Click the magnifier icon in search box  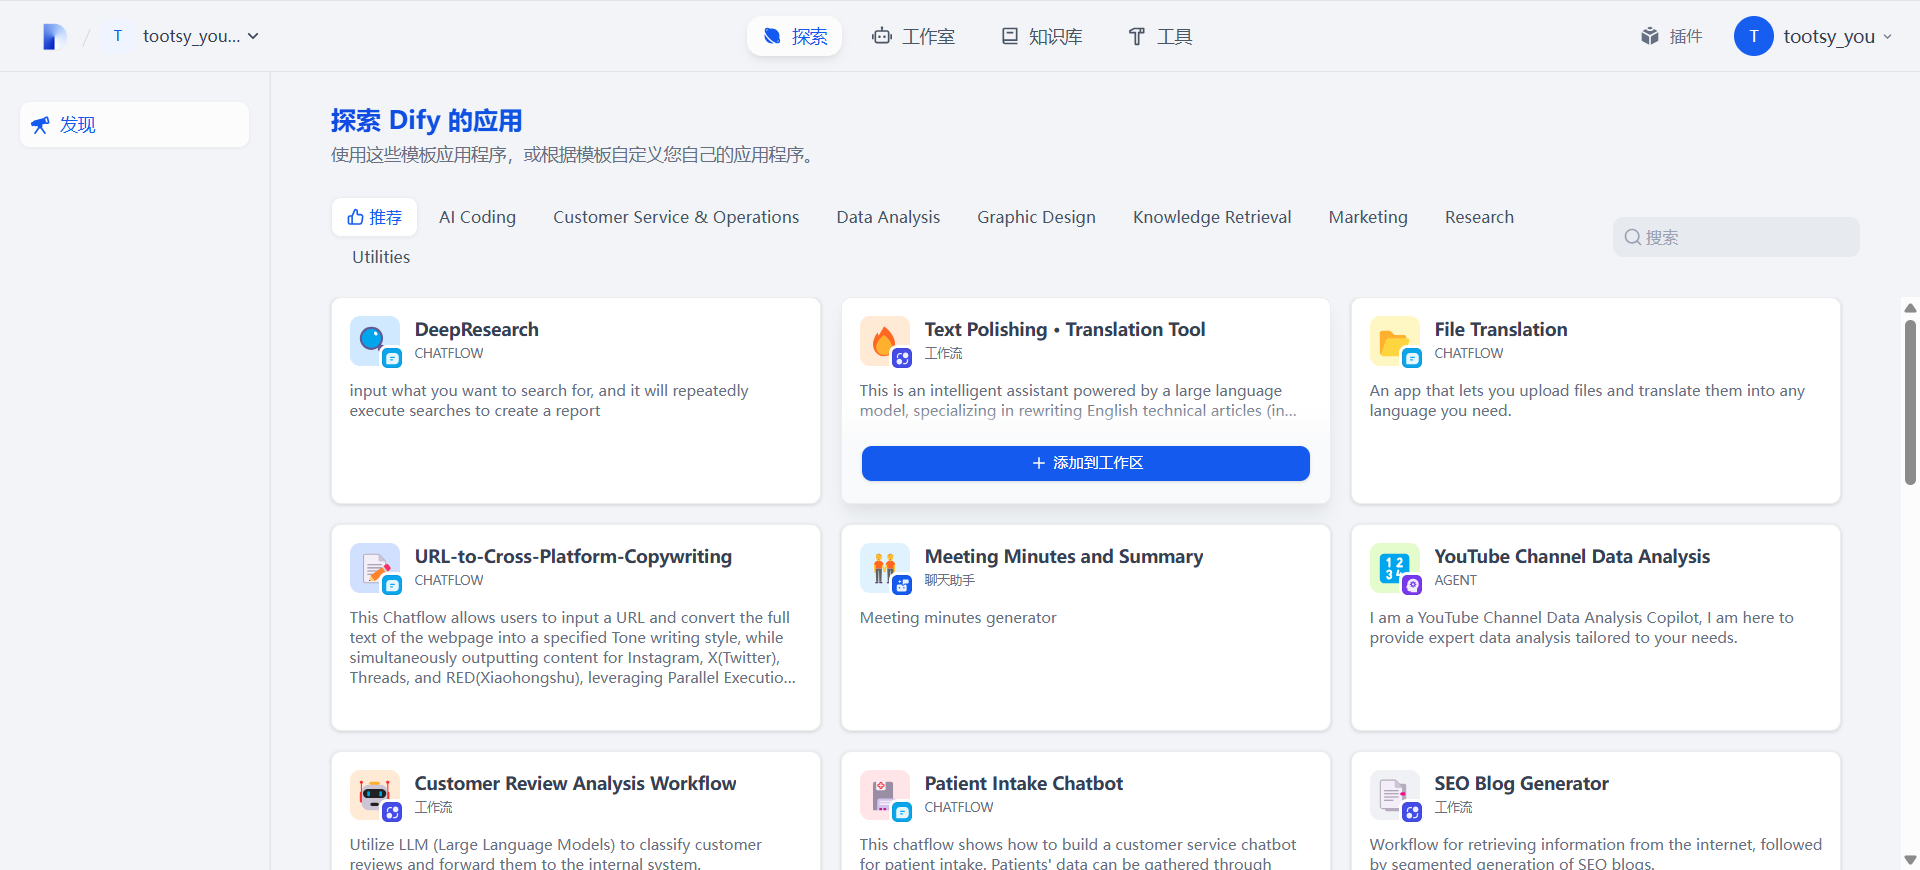(x=1632, y=237)
